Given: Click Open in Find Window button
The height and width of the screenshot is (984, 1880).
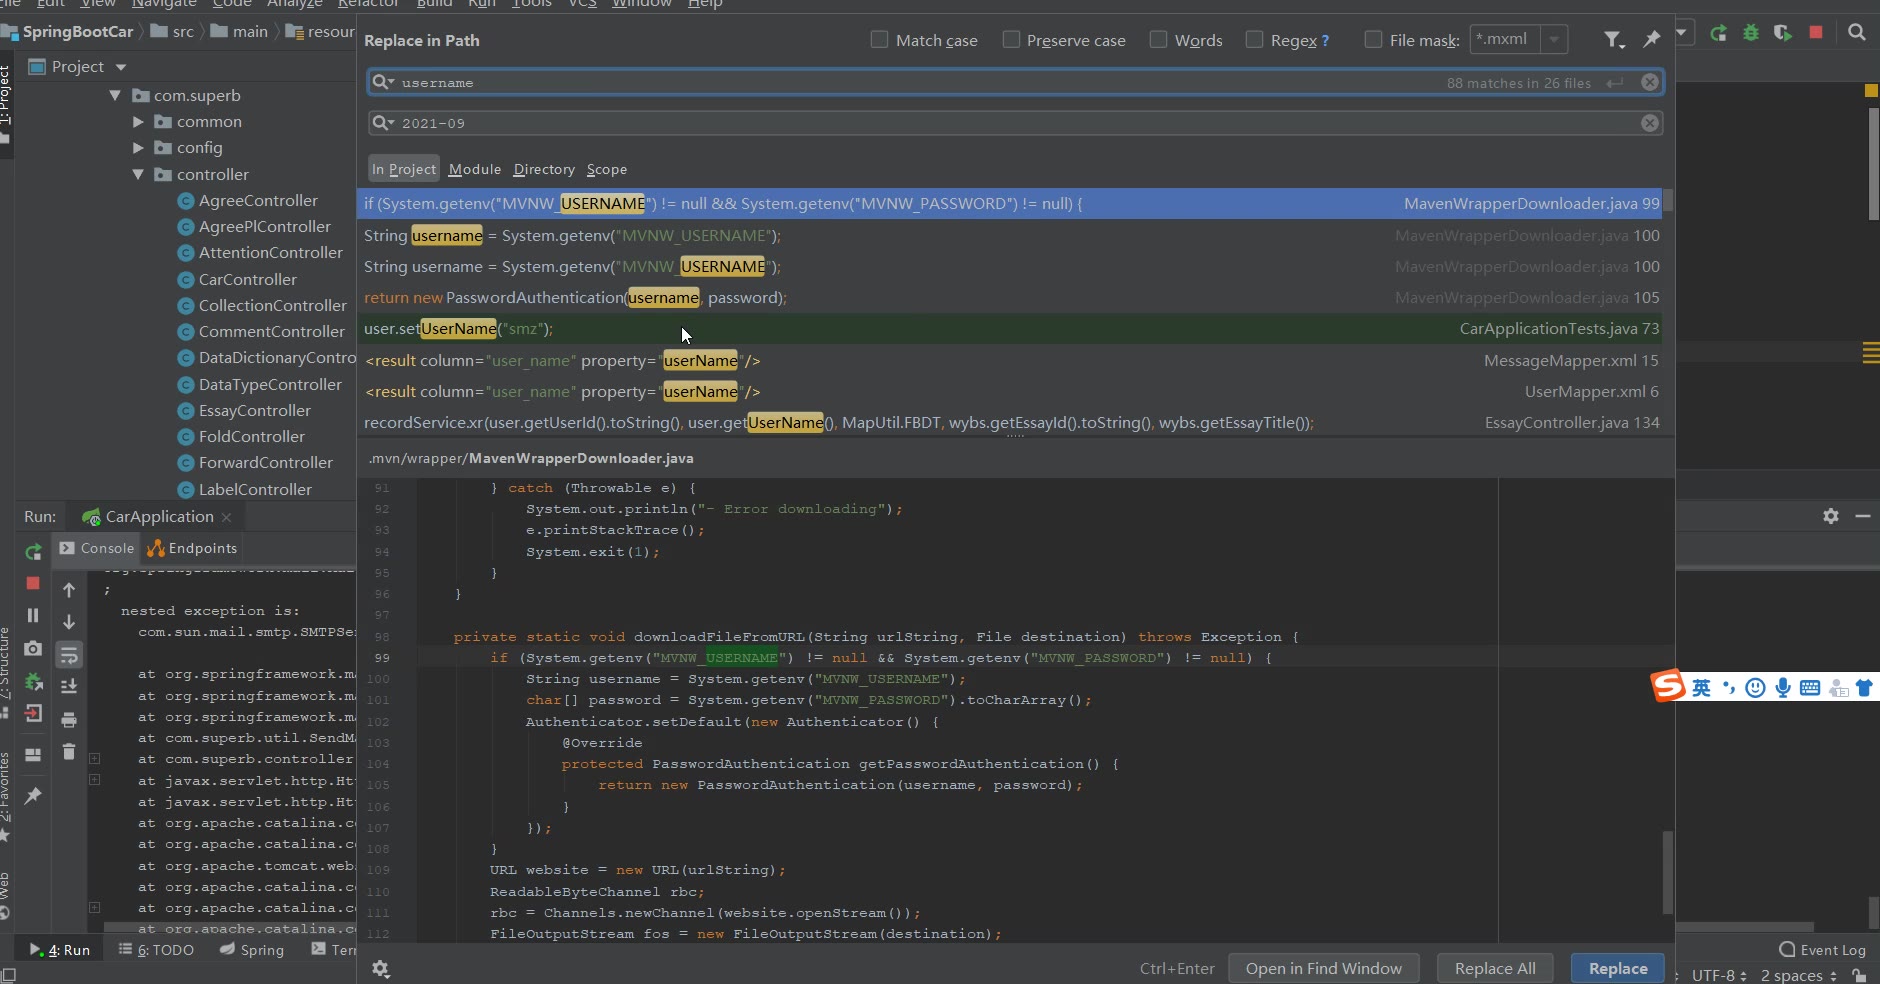Looking at the screenshot, I should 1323,968.
